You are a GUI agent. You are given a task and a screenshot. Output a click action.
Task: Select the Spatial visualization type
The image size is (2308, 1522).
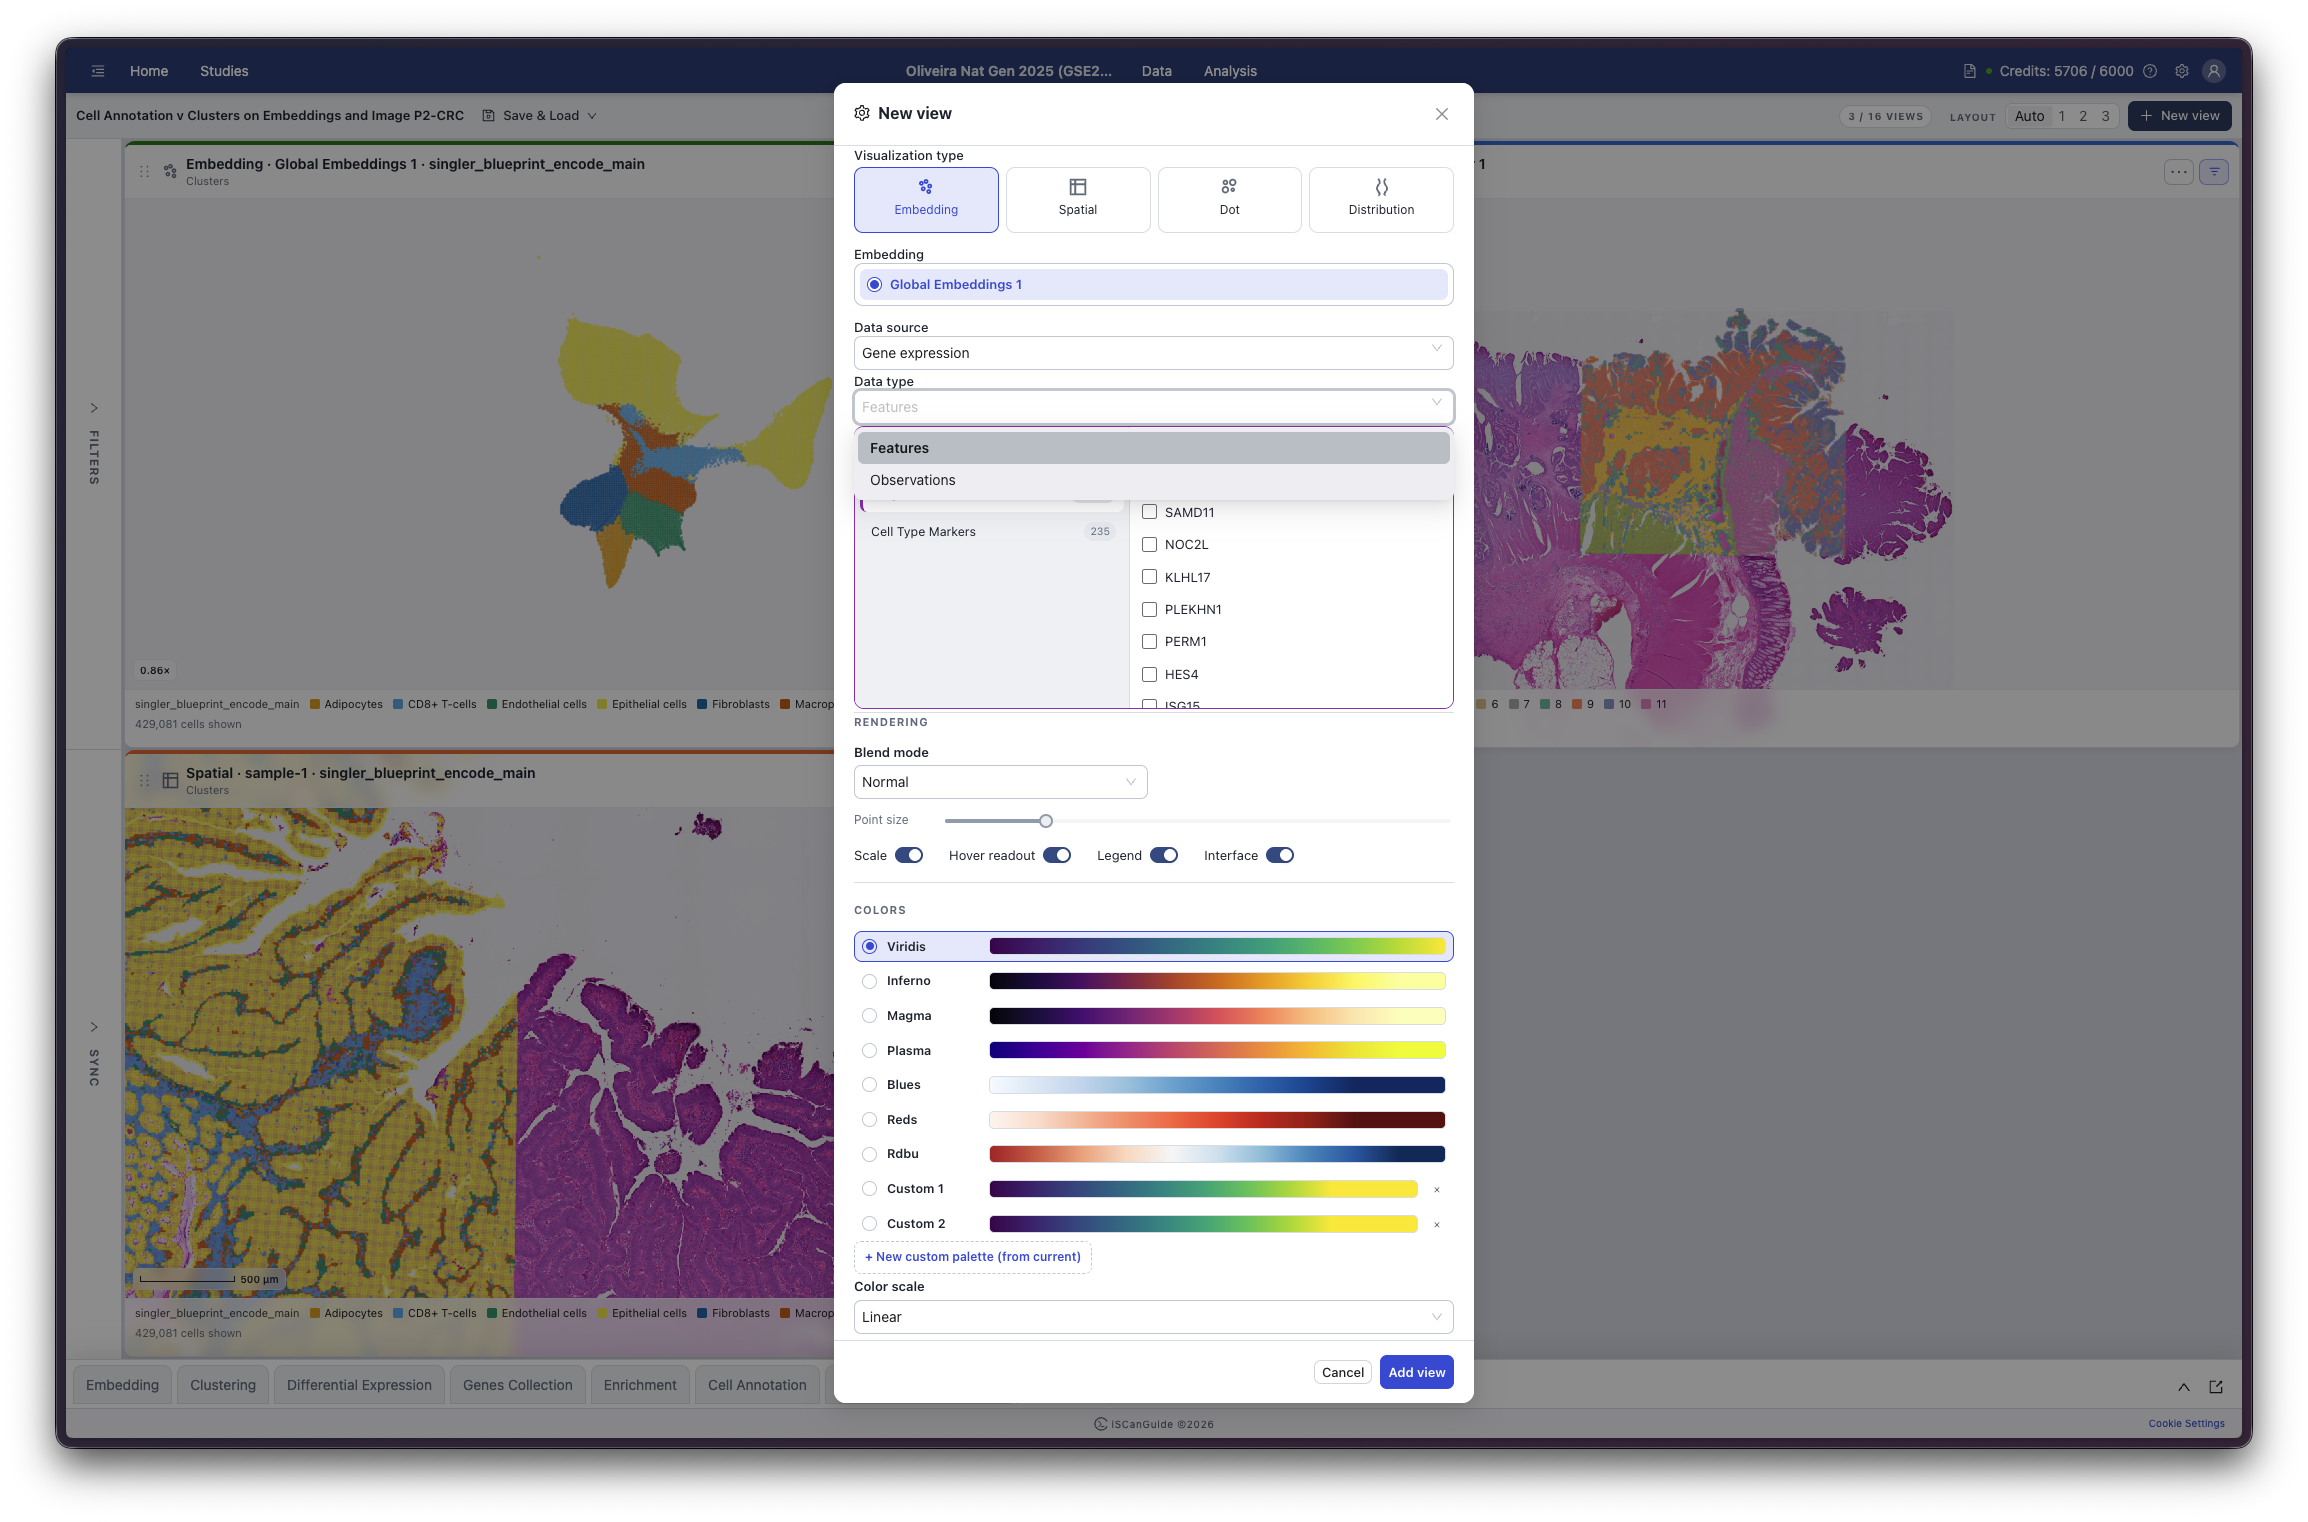click(x=1077, y=199)
